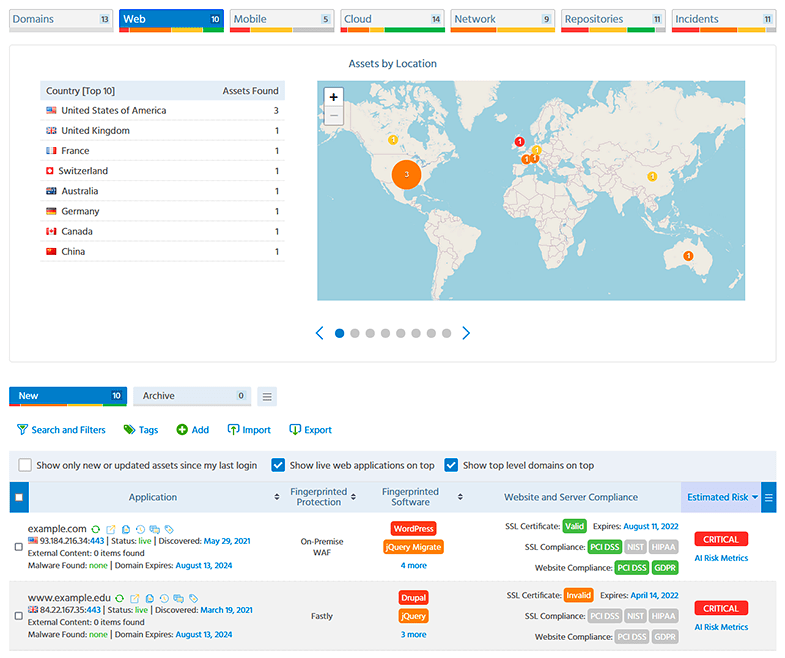Screen dimensions: 785x658
Task: Click the tag icon beside www.example.edu
Action: (x=194, y=599)
